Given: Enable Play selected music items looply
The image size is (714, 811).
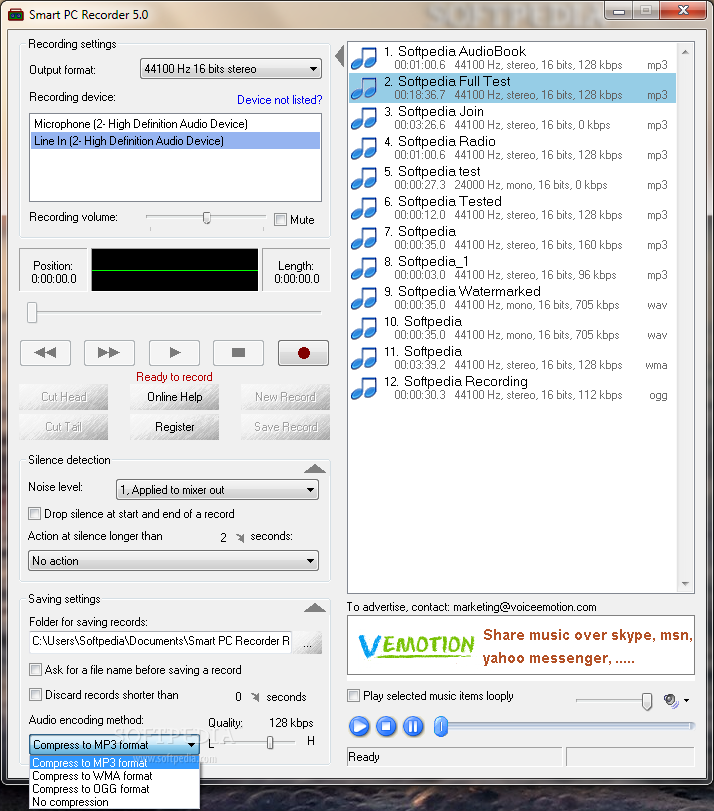Looking at the screenshot, I should tap(353, 696).
